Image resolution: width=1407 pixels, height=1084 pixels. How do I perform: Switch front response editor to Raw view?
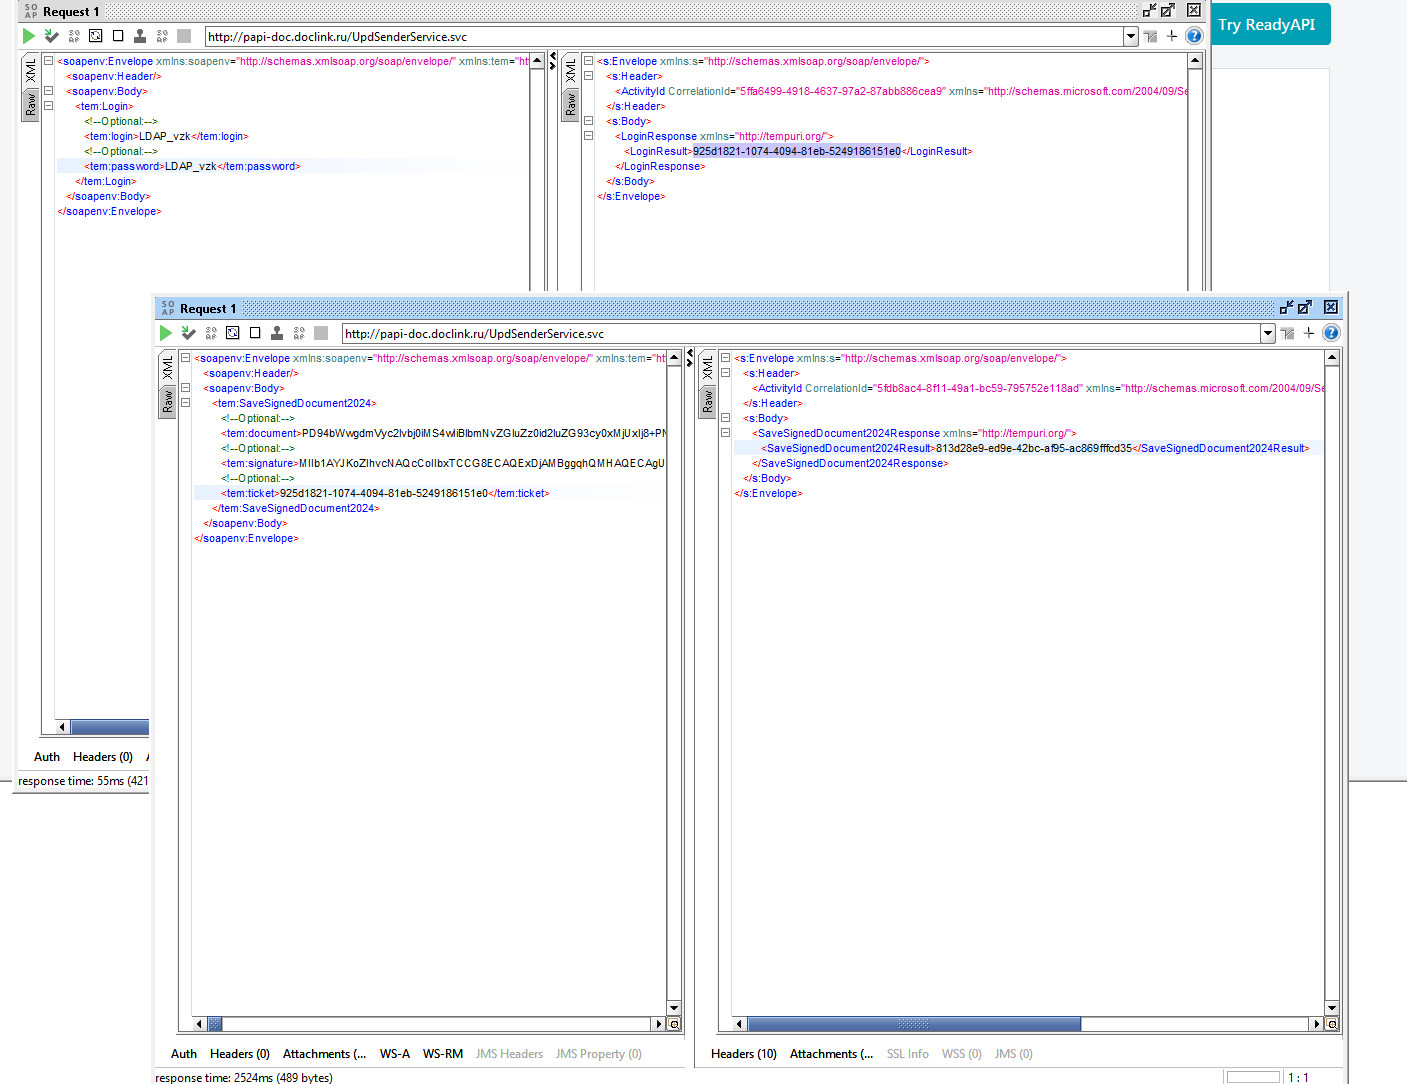coord(708,402)
